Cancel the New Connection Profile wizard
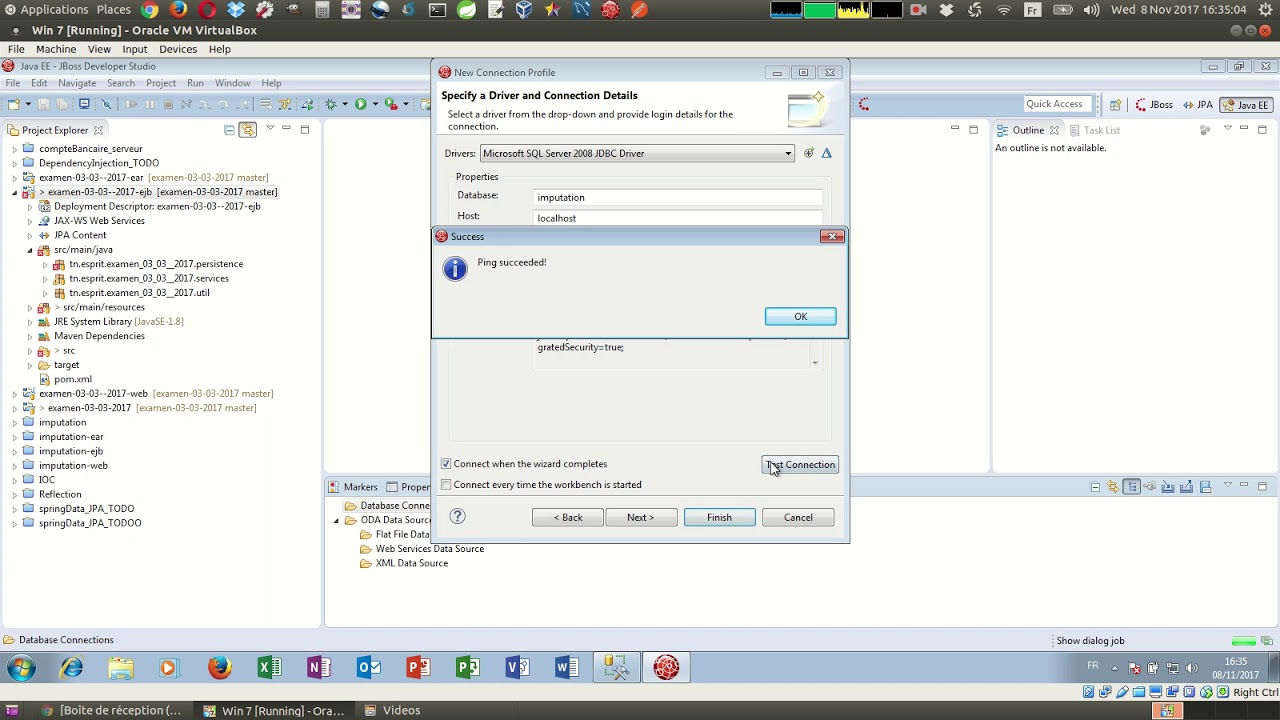The width and height of the screenshot is (1280, 720). click(798, 517)
